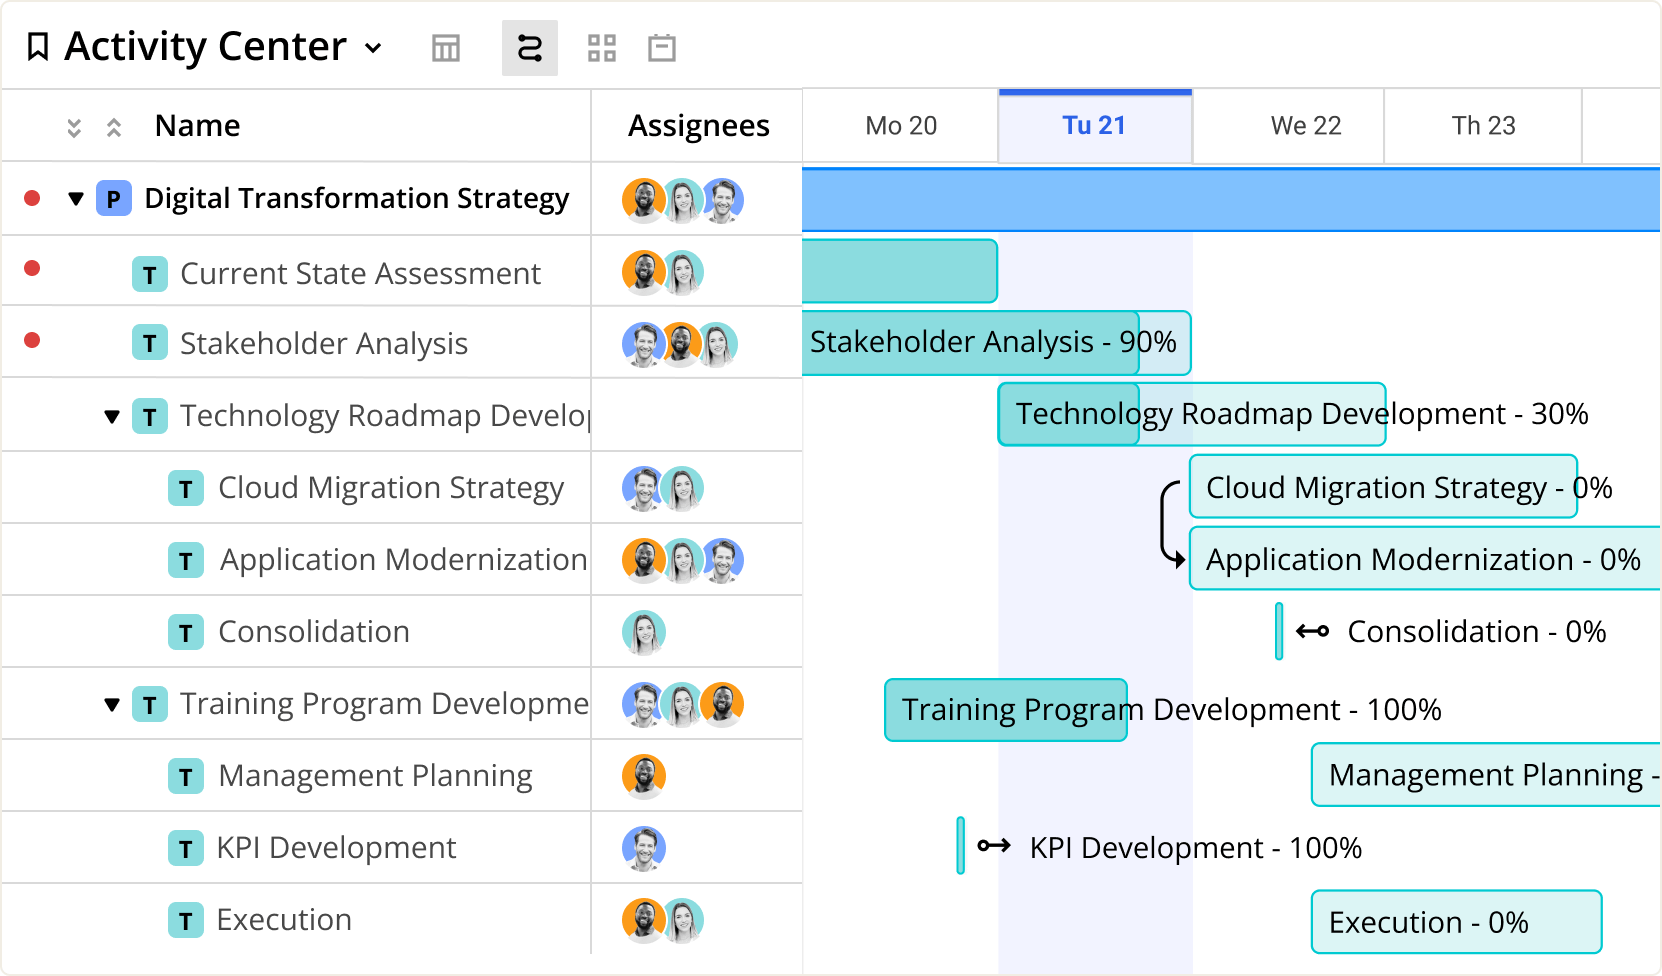Click the P project icon
Image resolution: width=1662 pixels, height=976 pixels.
click(x=114, y=199)
